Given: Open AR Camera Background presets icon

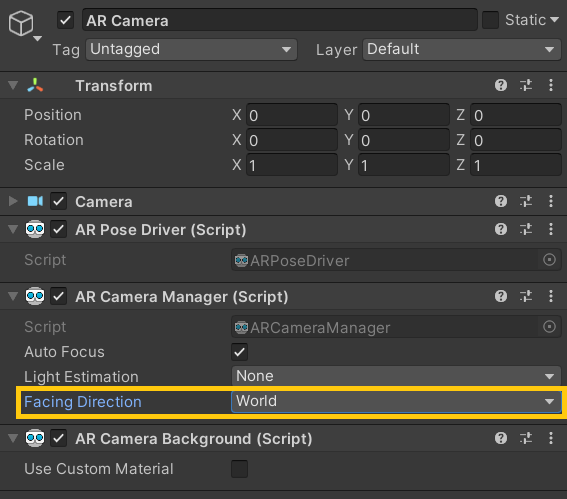Looking at the screenshot, I should pos(526,439).
